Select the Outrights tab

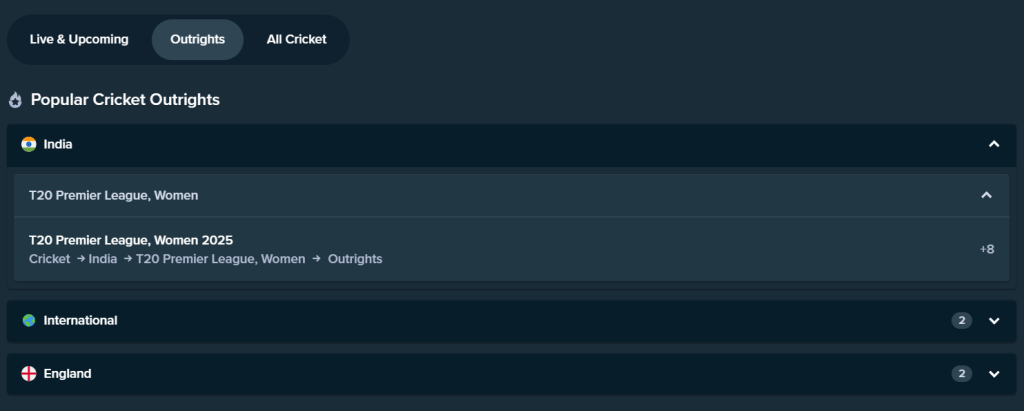[197, 40]
